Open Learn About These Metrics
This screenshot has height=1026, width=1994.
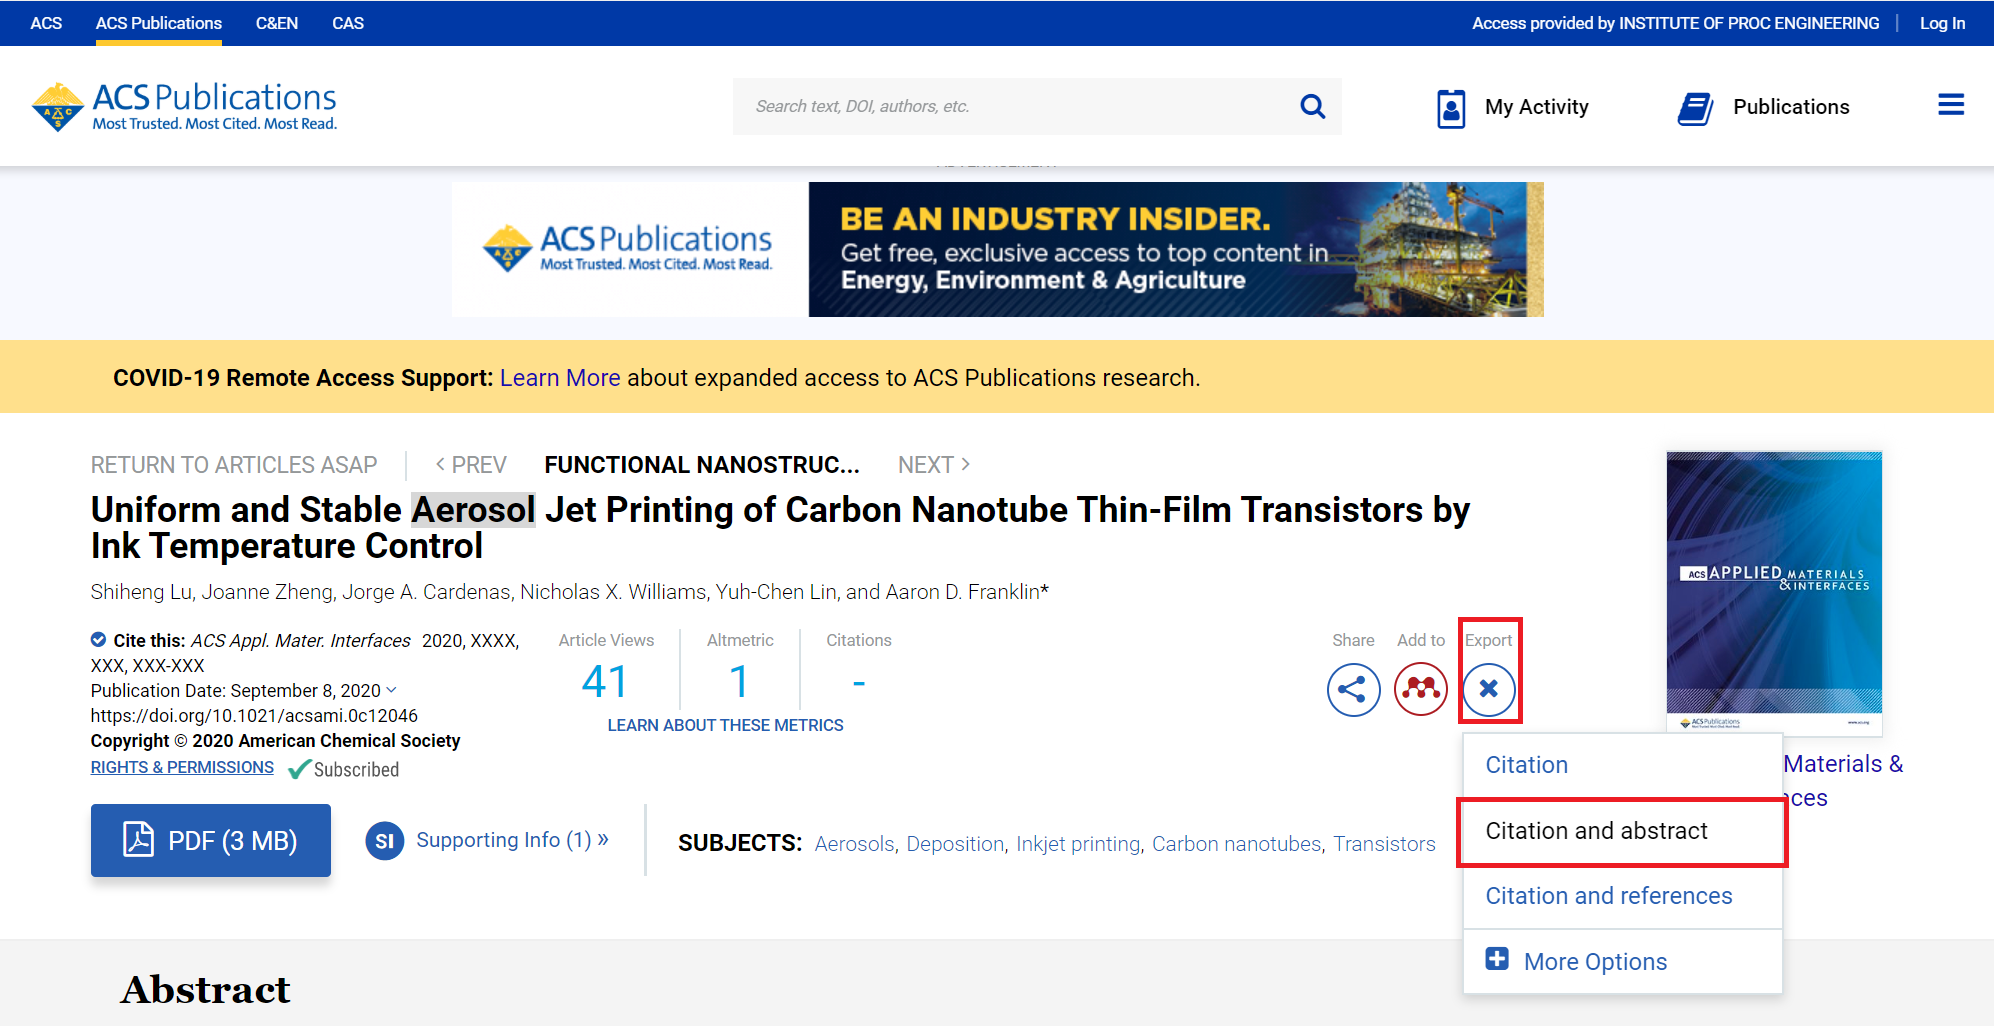726,725
